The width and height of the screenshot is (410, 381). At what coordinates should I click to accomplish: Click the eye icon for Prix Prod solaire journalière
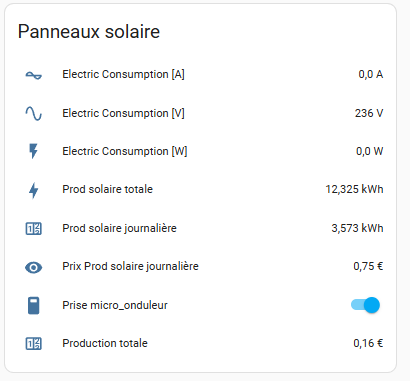coord(34,267)
